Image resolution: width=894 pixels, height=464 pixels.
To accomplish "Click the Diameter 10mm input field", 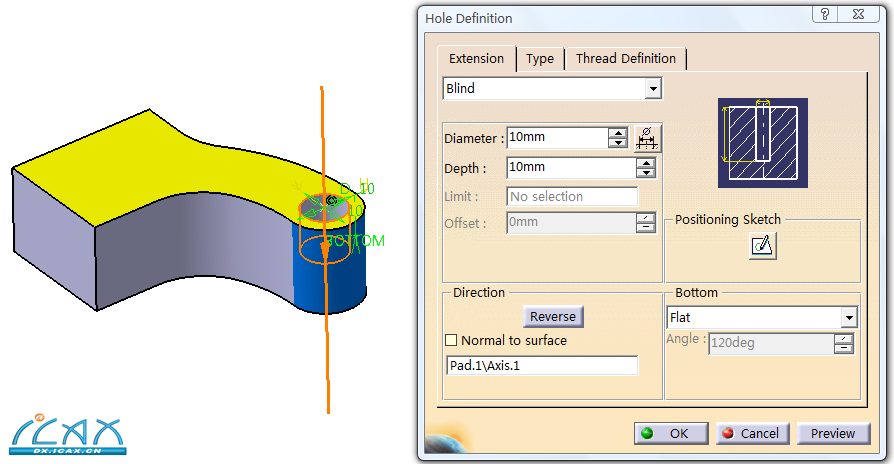I will pos(557,137).
